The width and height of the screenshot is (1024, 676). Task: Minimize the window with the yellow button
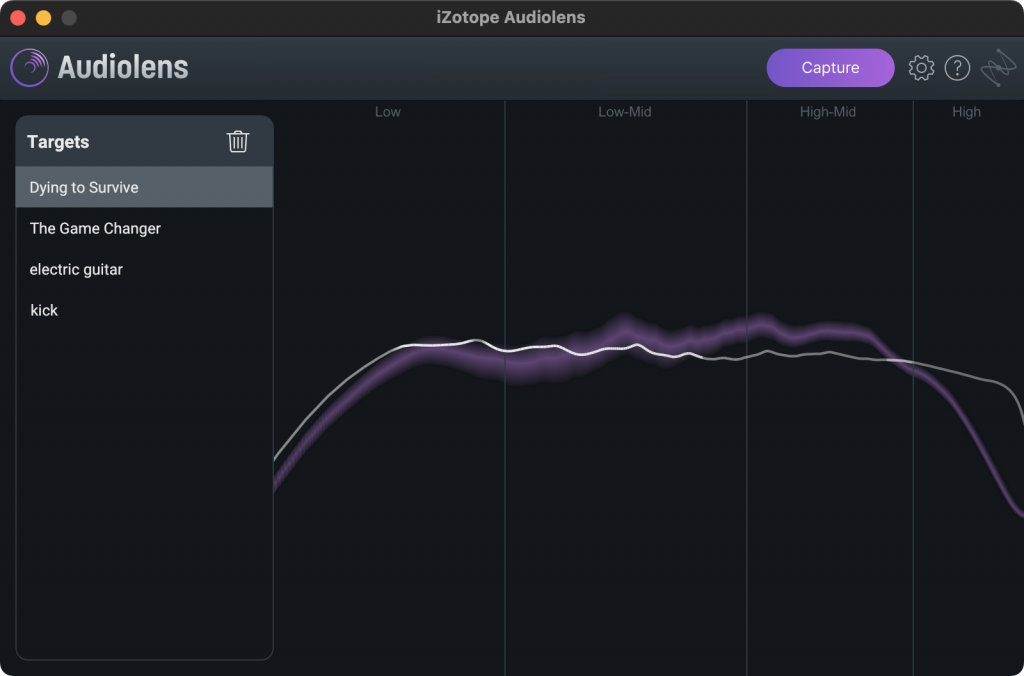pyautogui.click(x=44, y=18)
